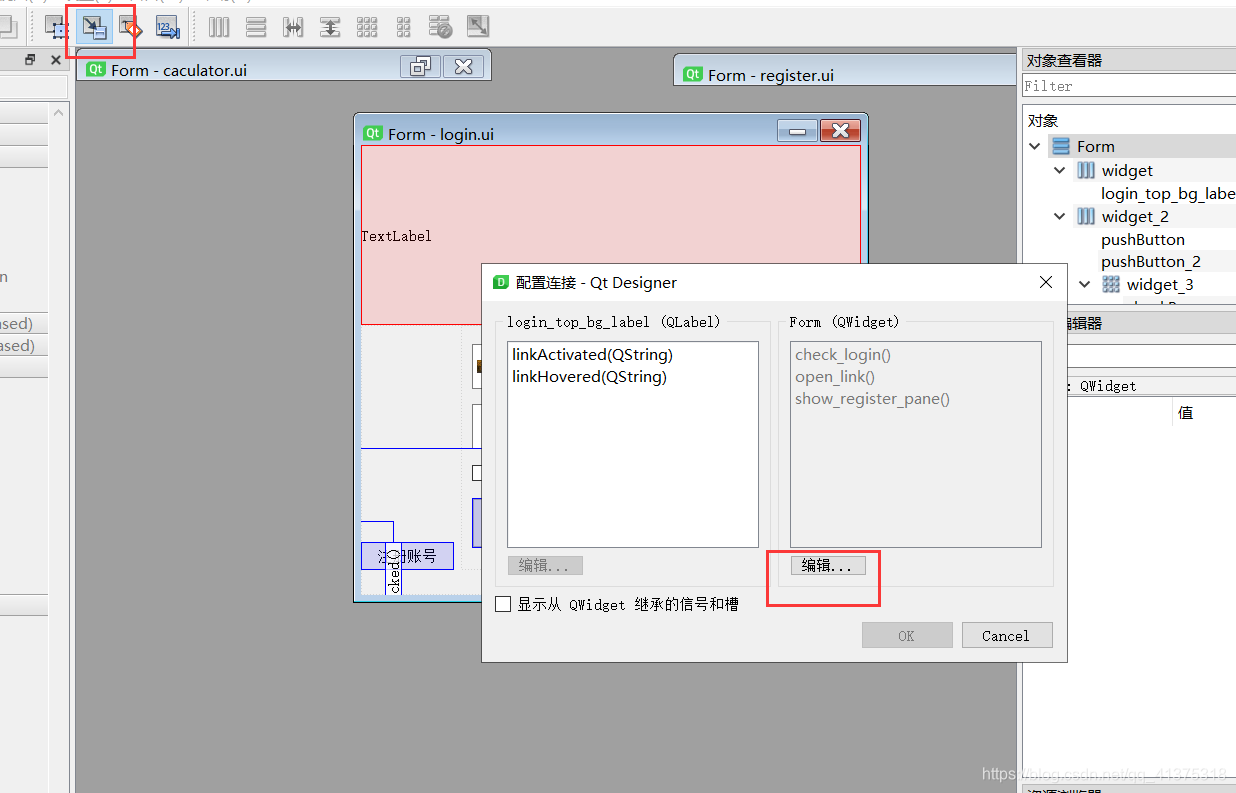Screen dimensions: 1236x793
Task: Select the Edit Widgets mode icon
Action: [x=57, y=27]
